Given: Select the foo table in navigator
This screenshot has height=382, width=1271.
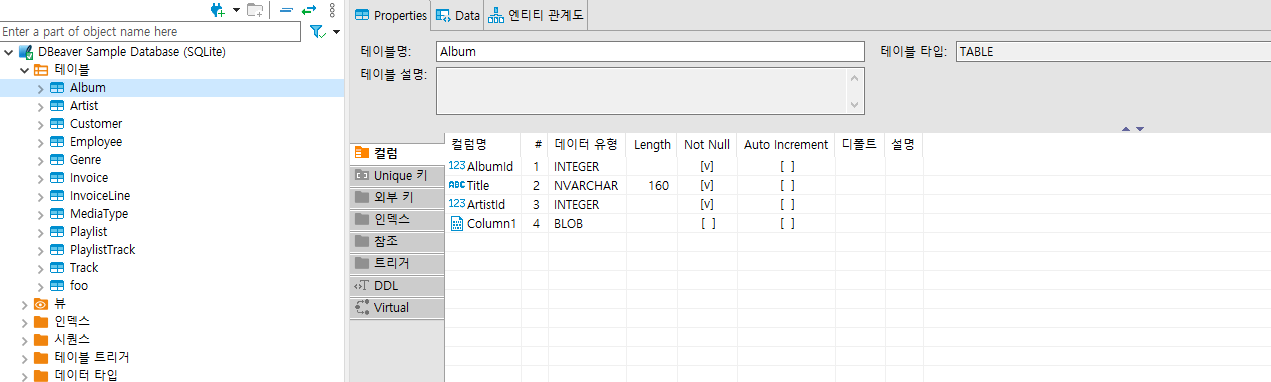Looking at the screenshot, I should [79, 286].
